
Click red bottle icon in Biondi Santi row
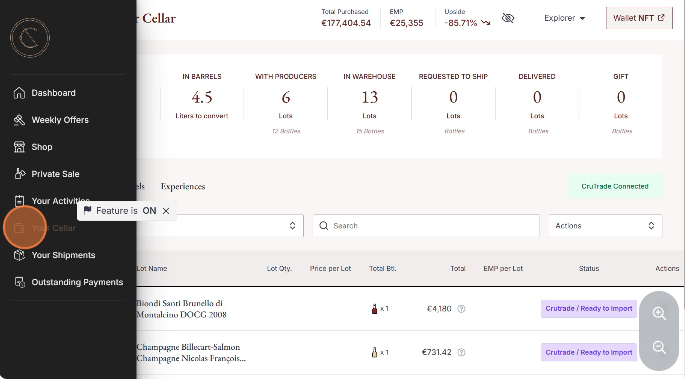[x=374, y=309]
